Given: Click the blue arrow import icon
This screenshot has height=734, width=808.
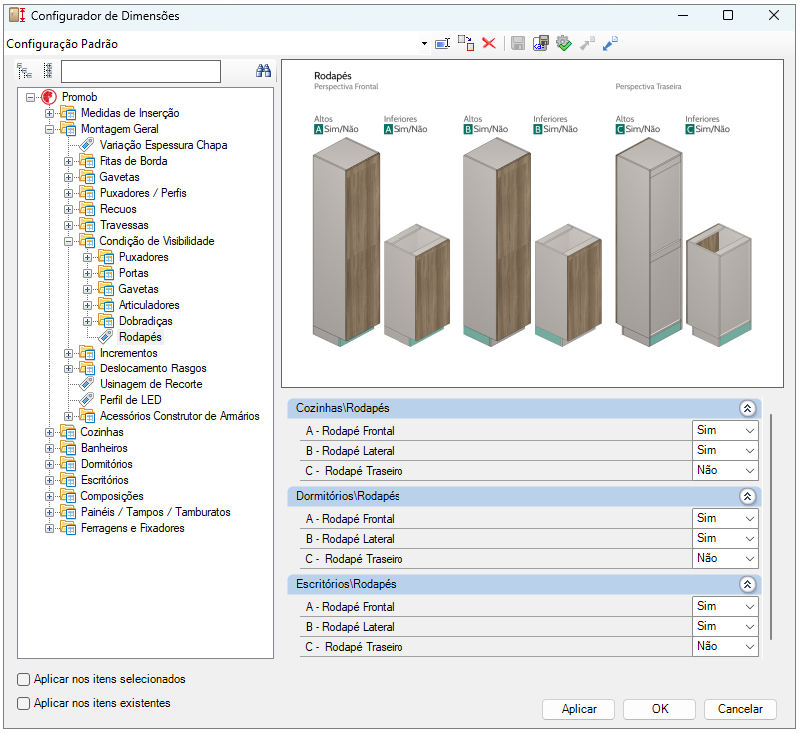Looking at the screenshot, I should [610, 43].
